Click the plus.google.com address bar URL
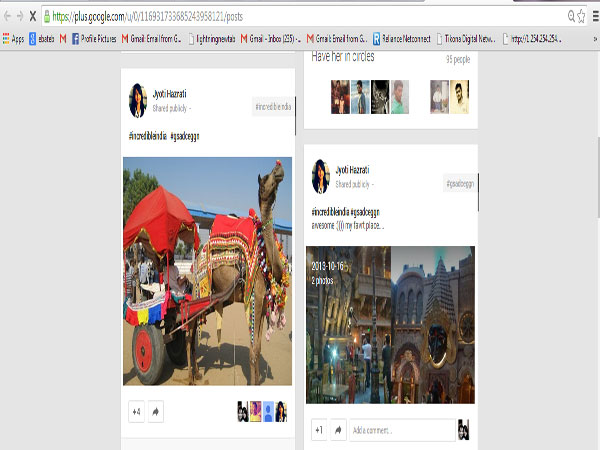This screenshot has width=600, height=450. click(x=148, y=16)
